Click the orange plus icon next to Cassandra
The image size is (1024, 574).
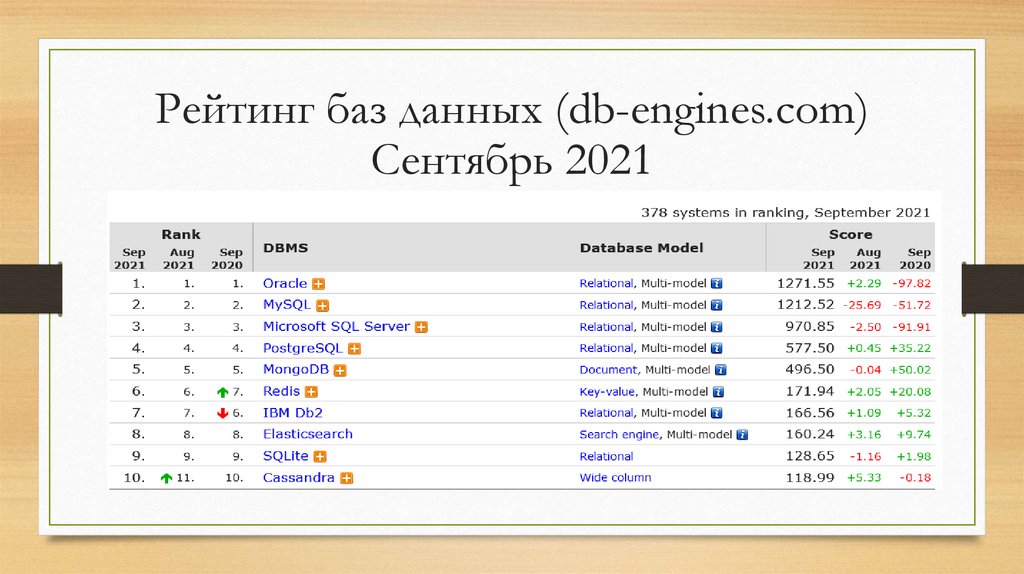click(x=347, y=478)
